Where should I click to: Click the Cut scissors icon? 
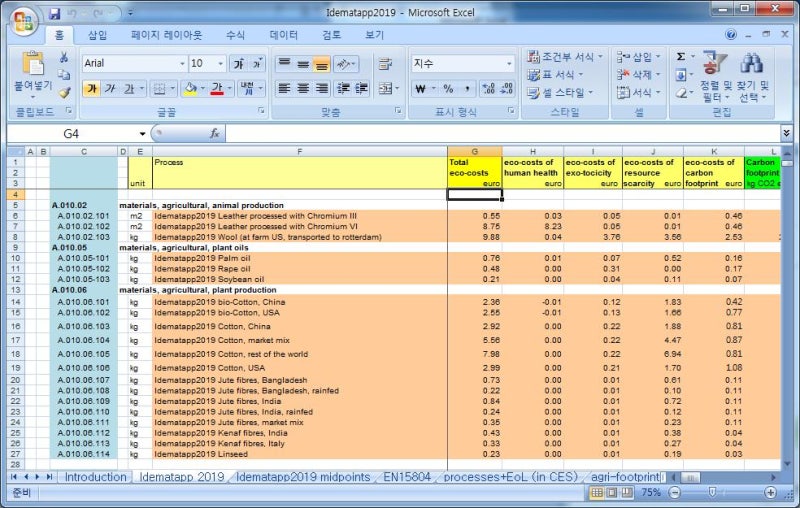64,58
